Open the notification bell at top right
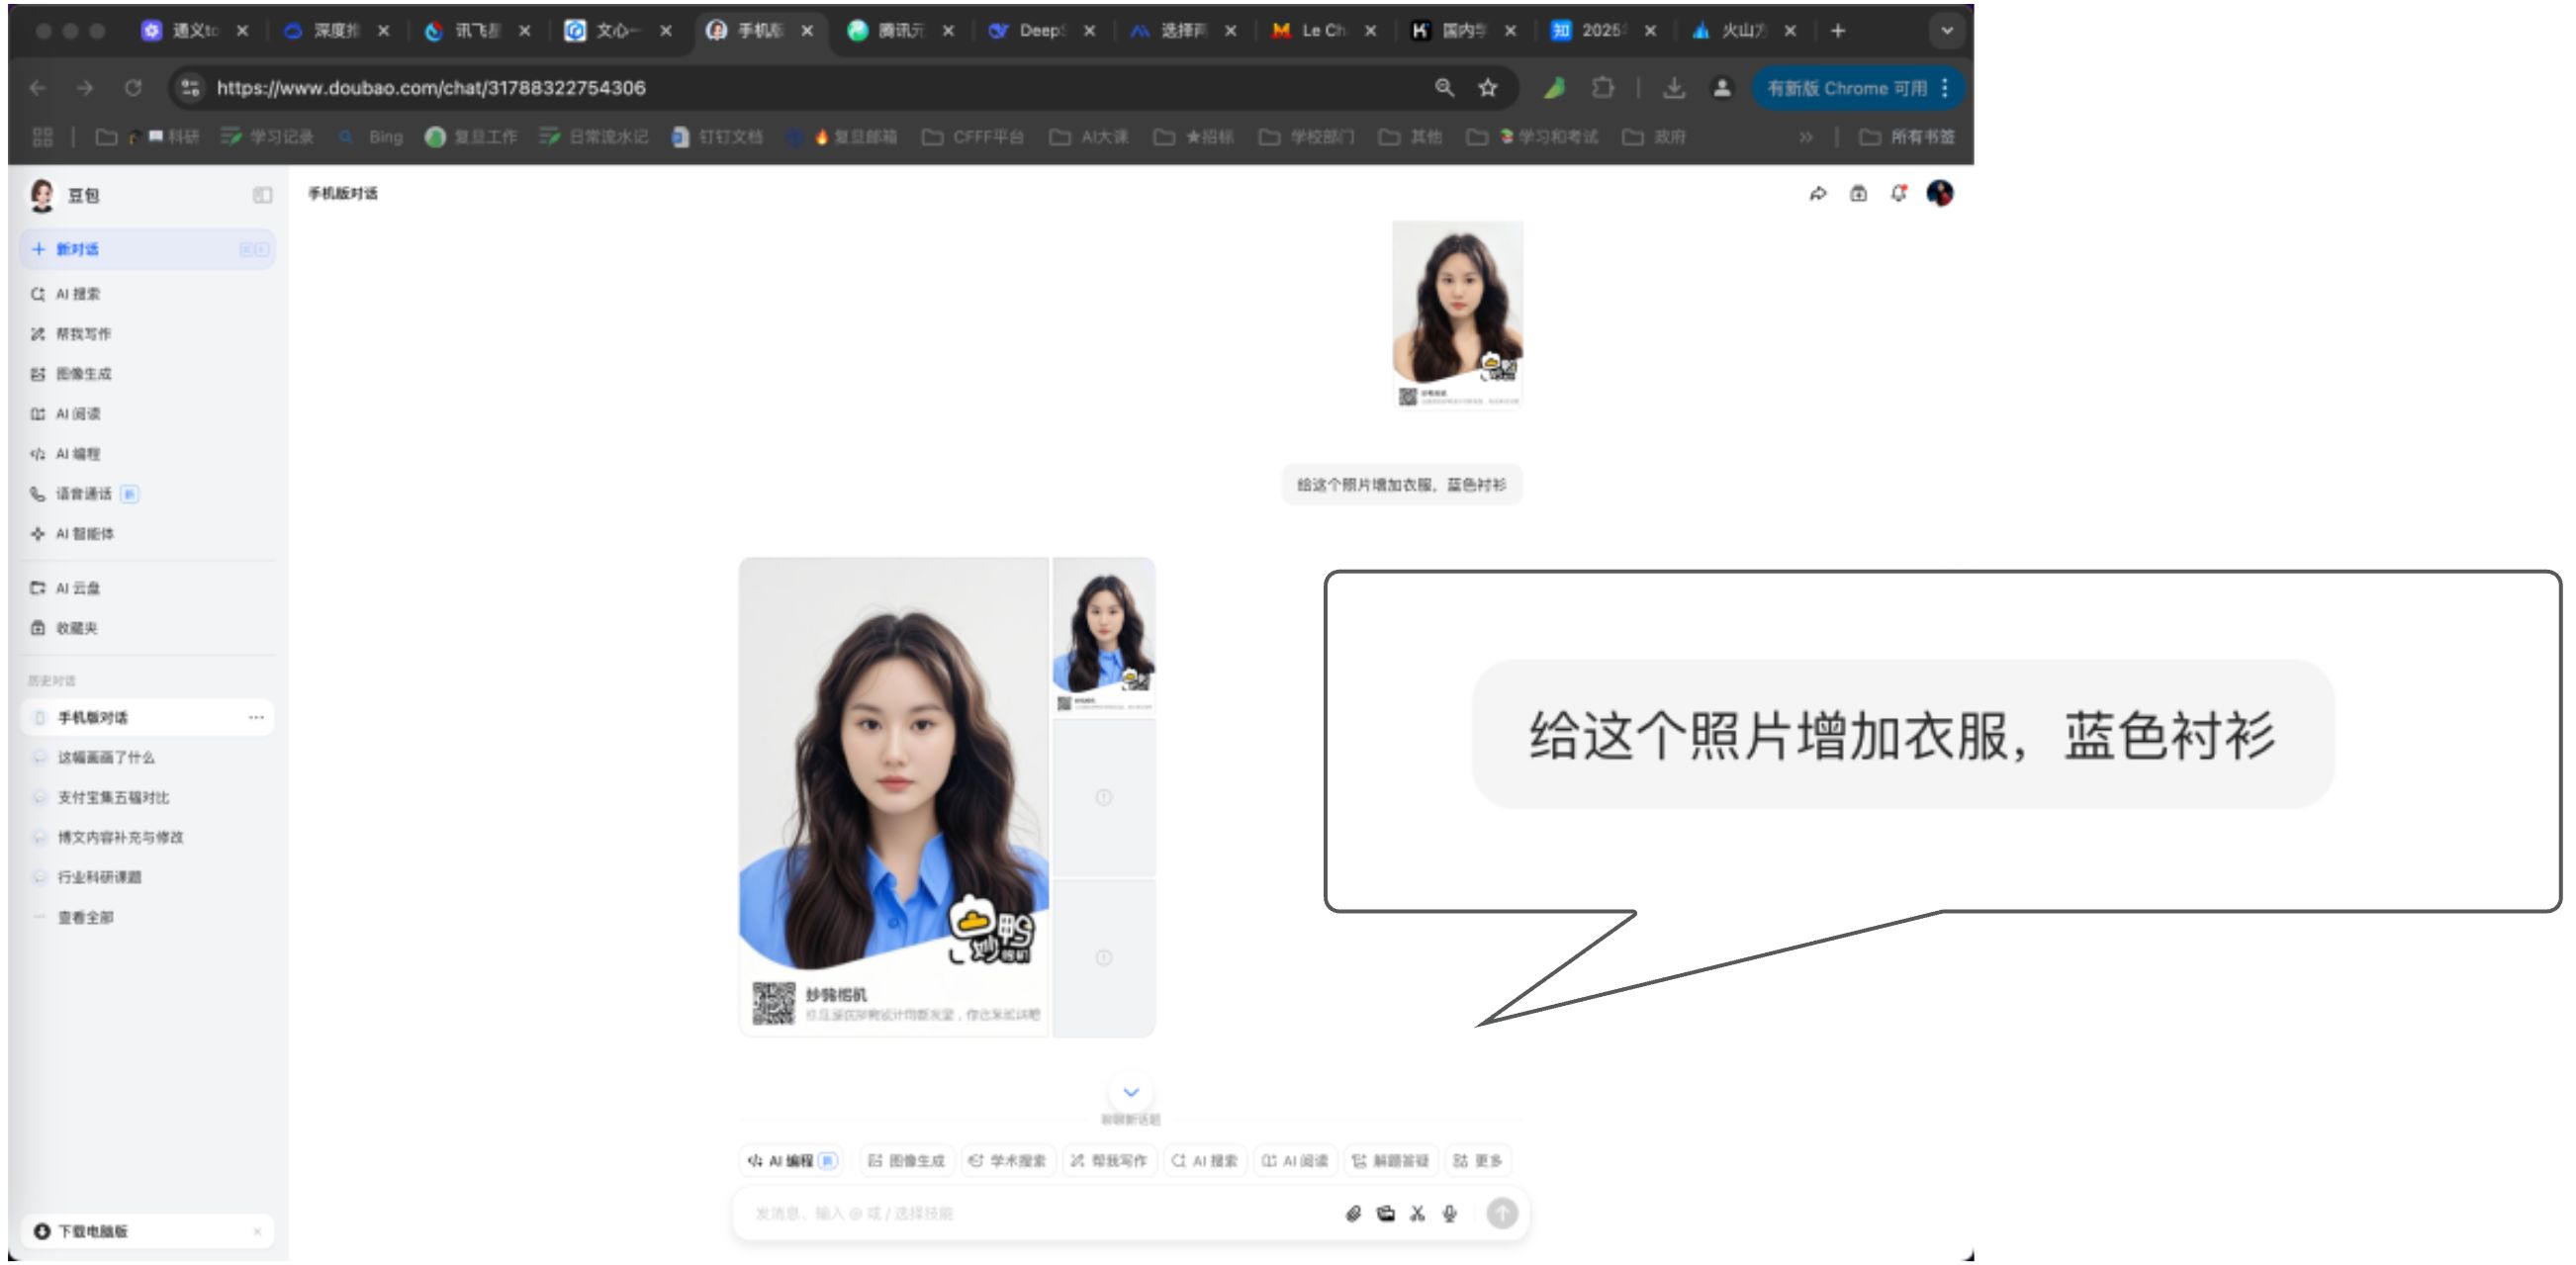 (1898, 194)
